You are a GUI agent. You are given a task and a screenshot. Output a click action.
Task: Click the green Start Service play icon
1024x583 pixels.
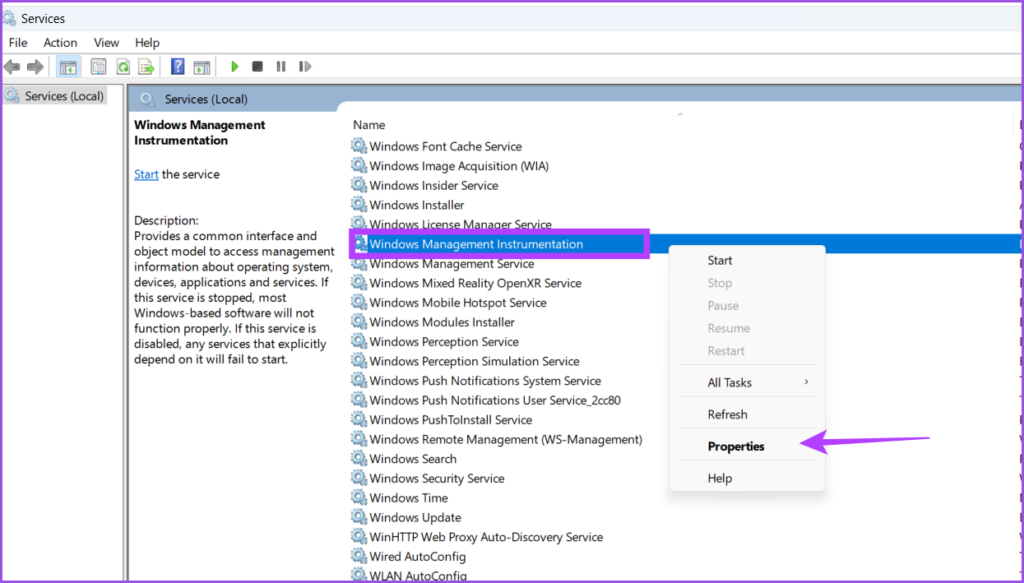234,67
